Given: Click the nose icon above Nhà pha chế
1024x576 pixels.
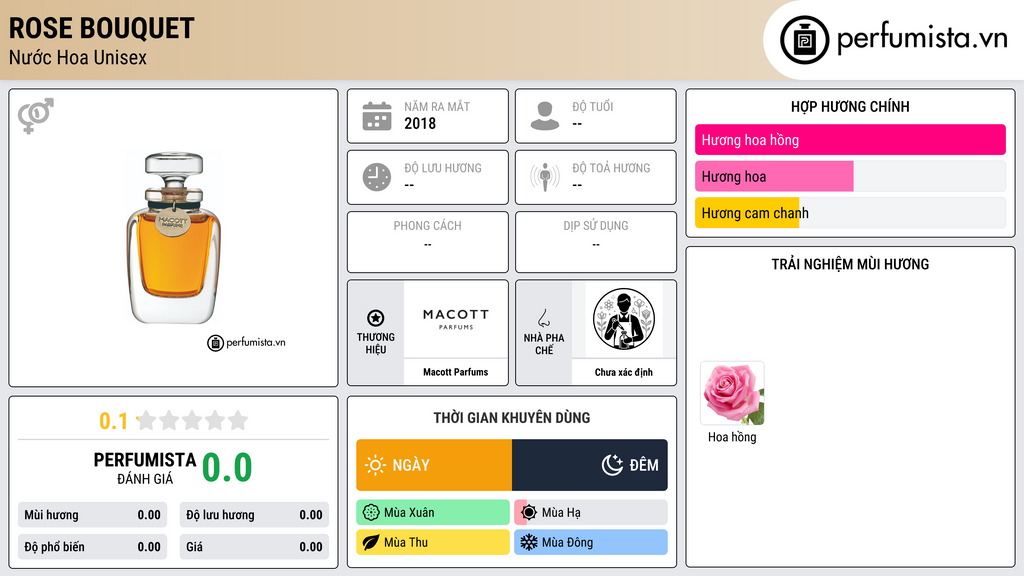Looking at the screenshot, I should 543,318.
